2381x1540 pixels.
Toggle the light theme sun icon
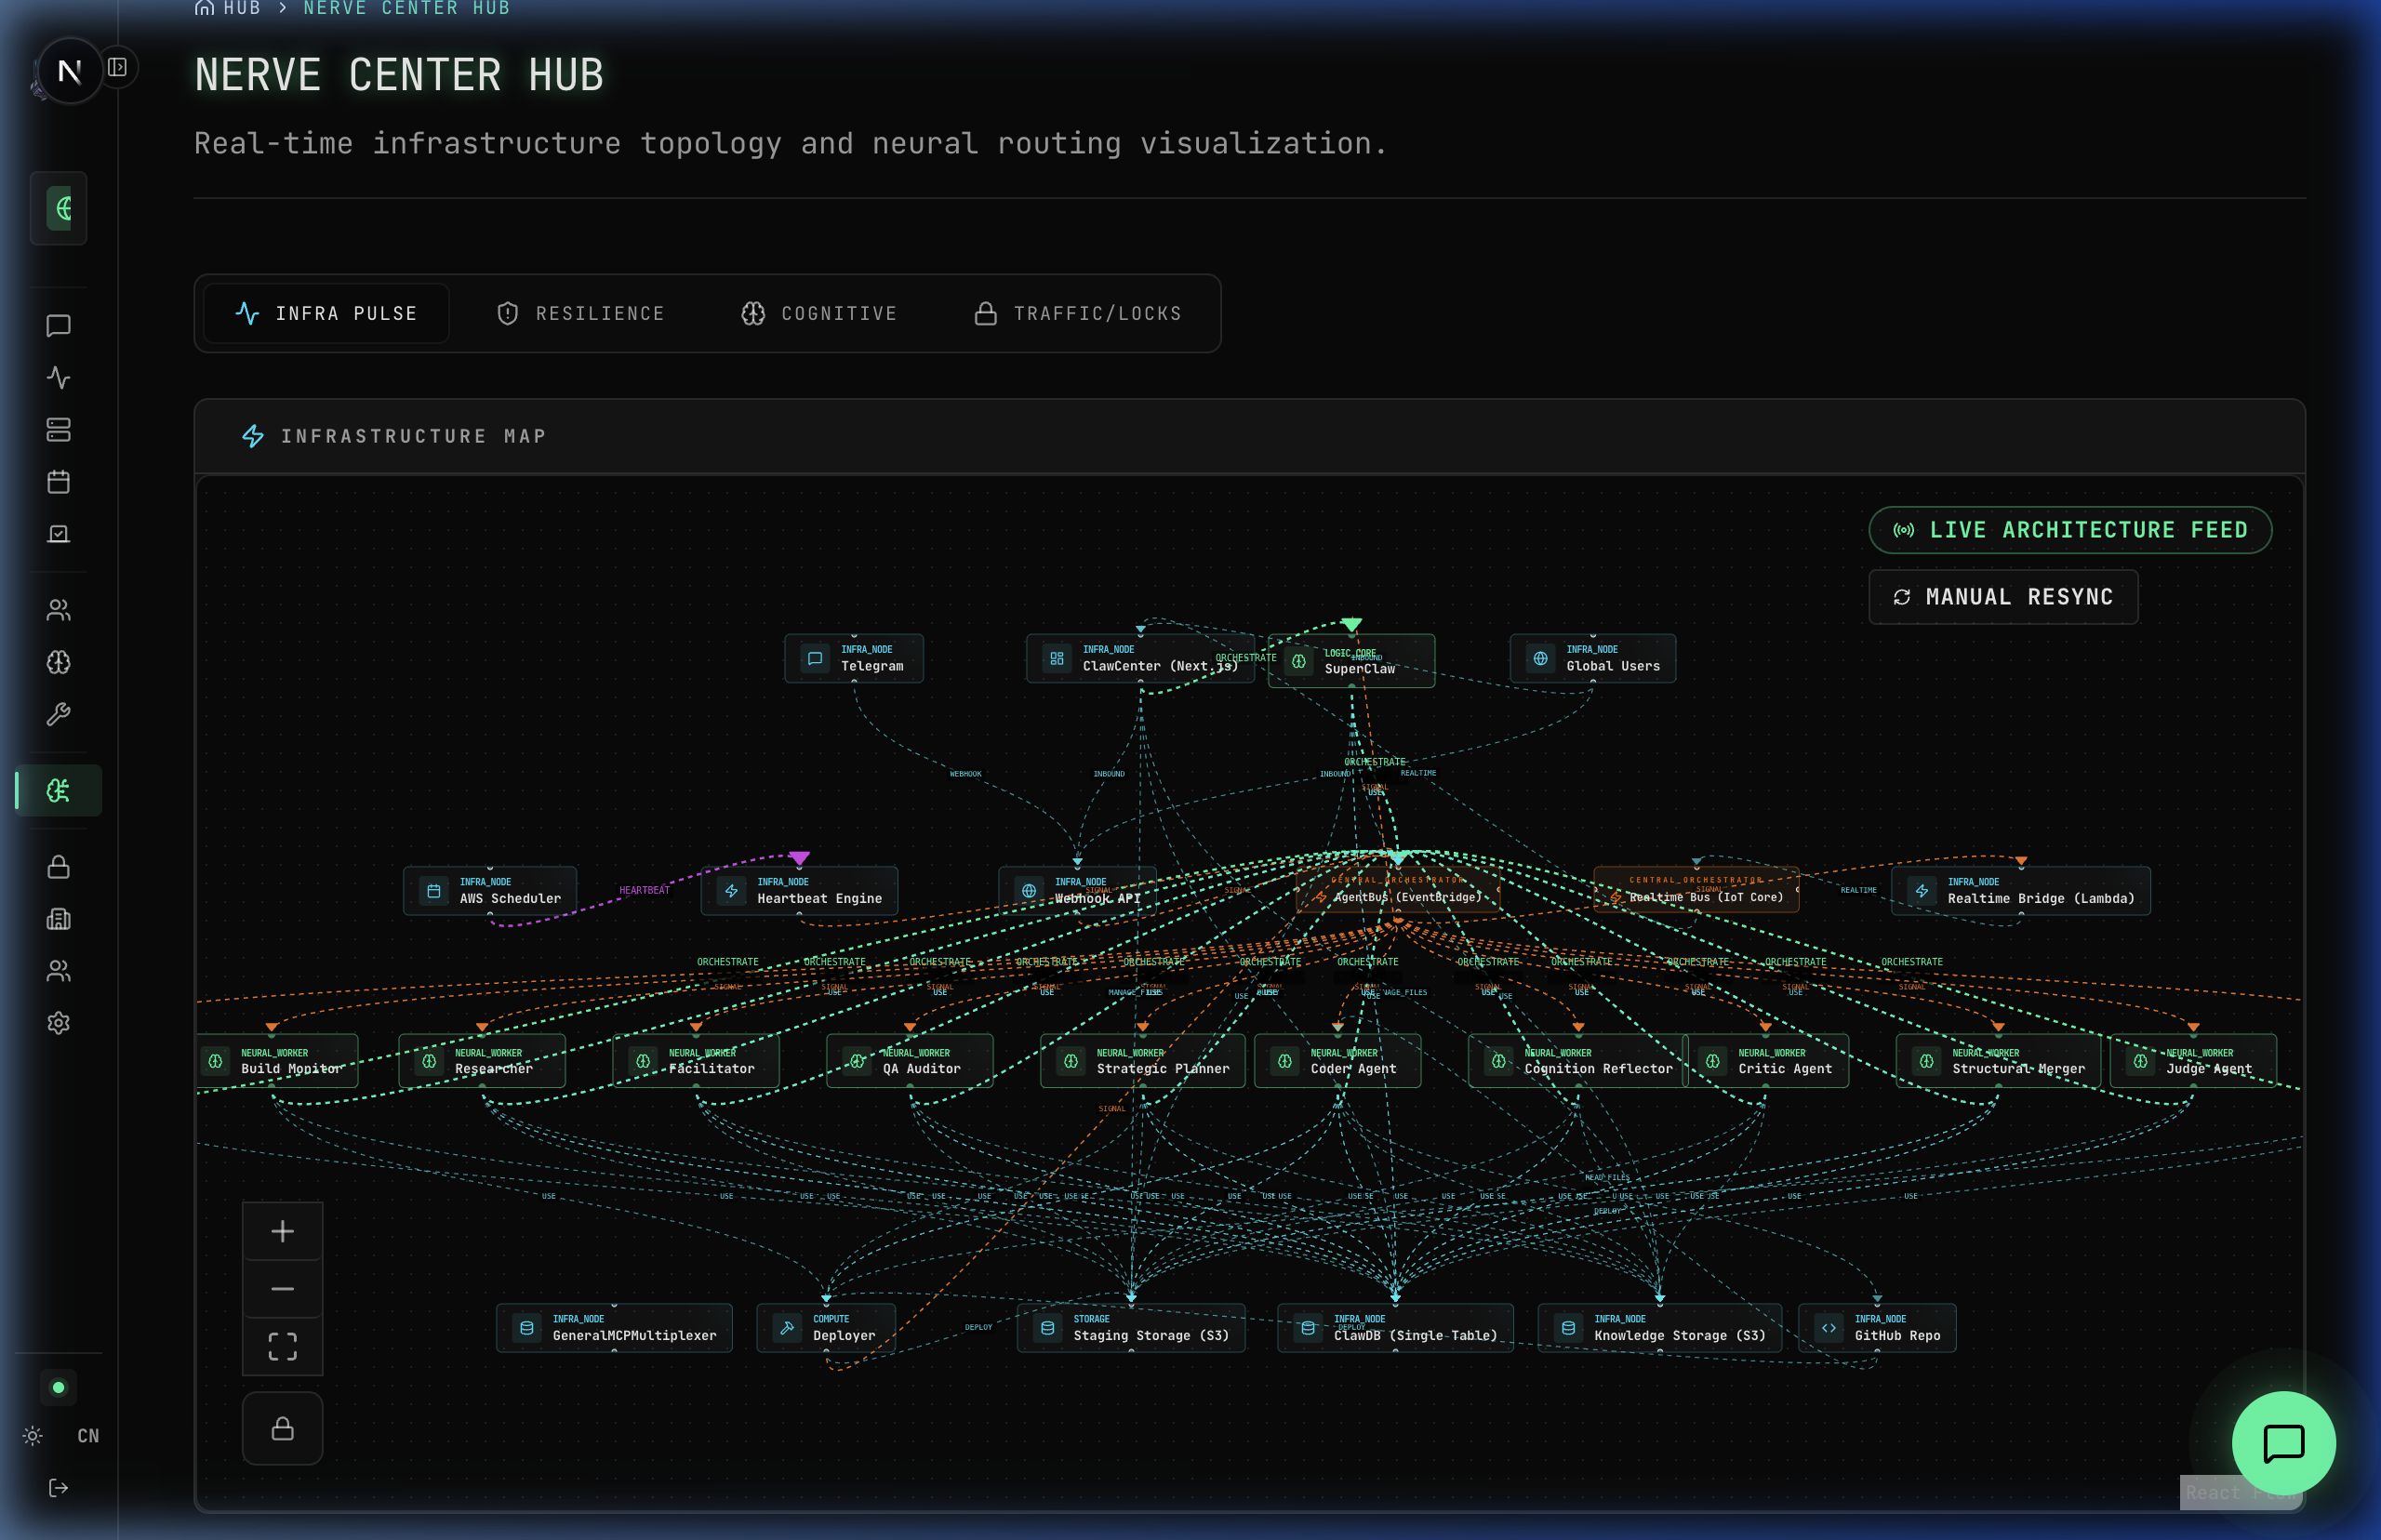(32, 1436)
